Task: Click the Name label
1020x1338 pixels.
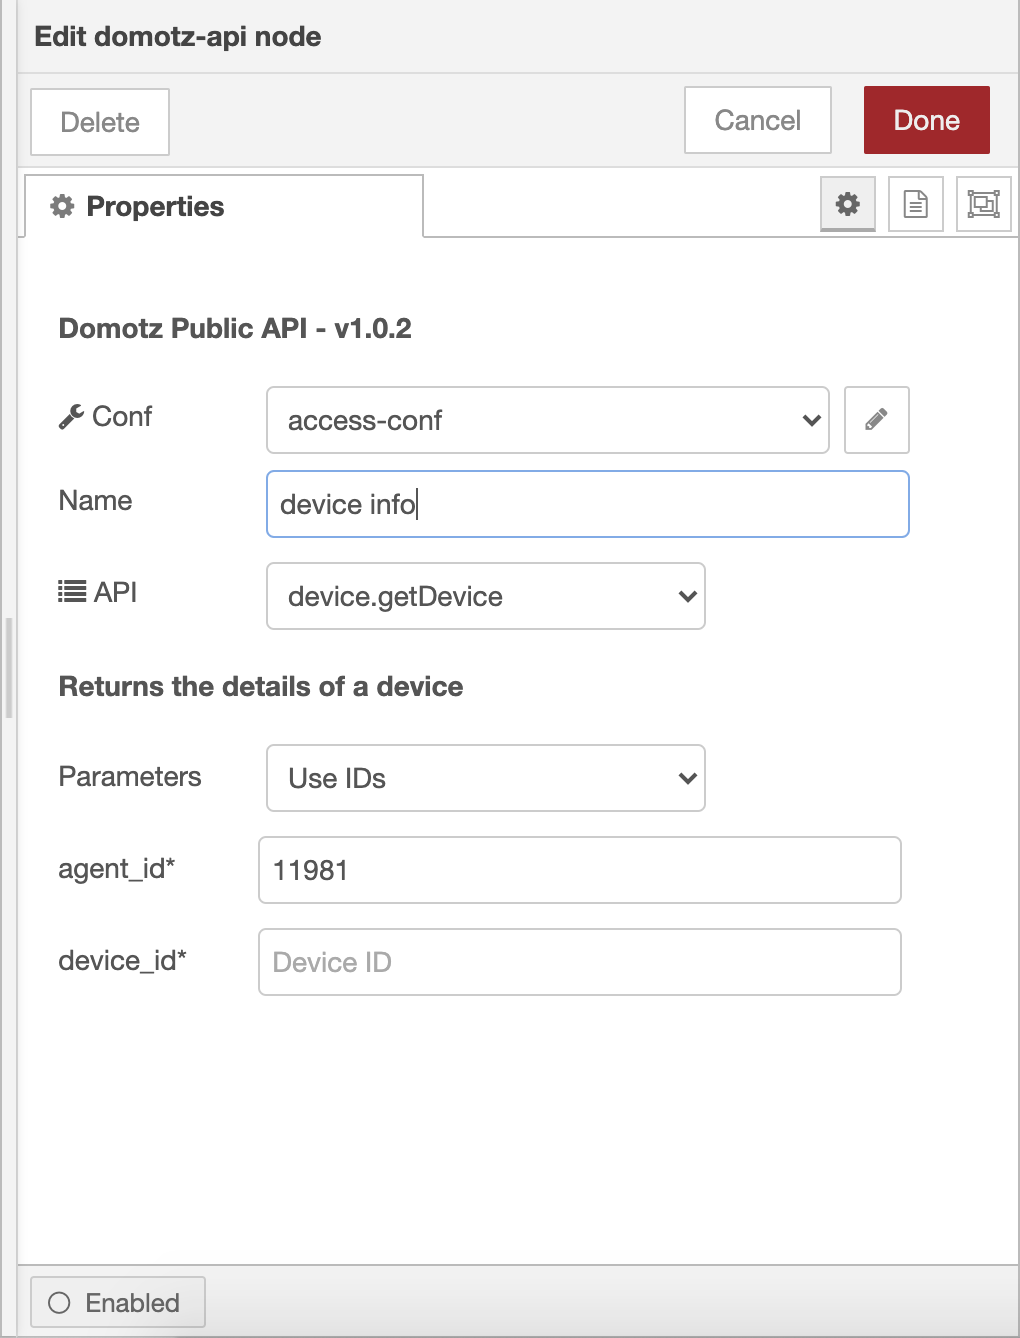Action: (96, 500)
